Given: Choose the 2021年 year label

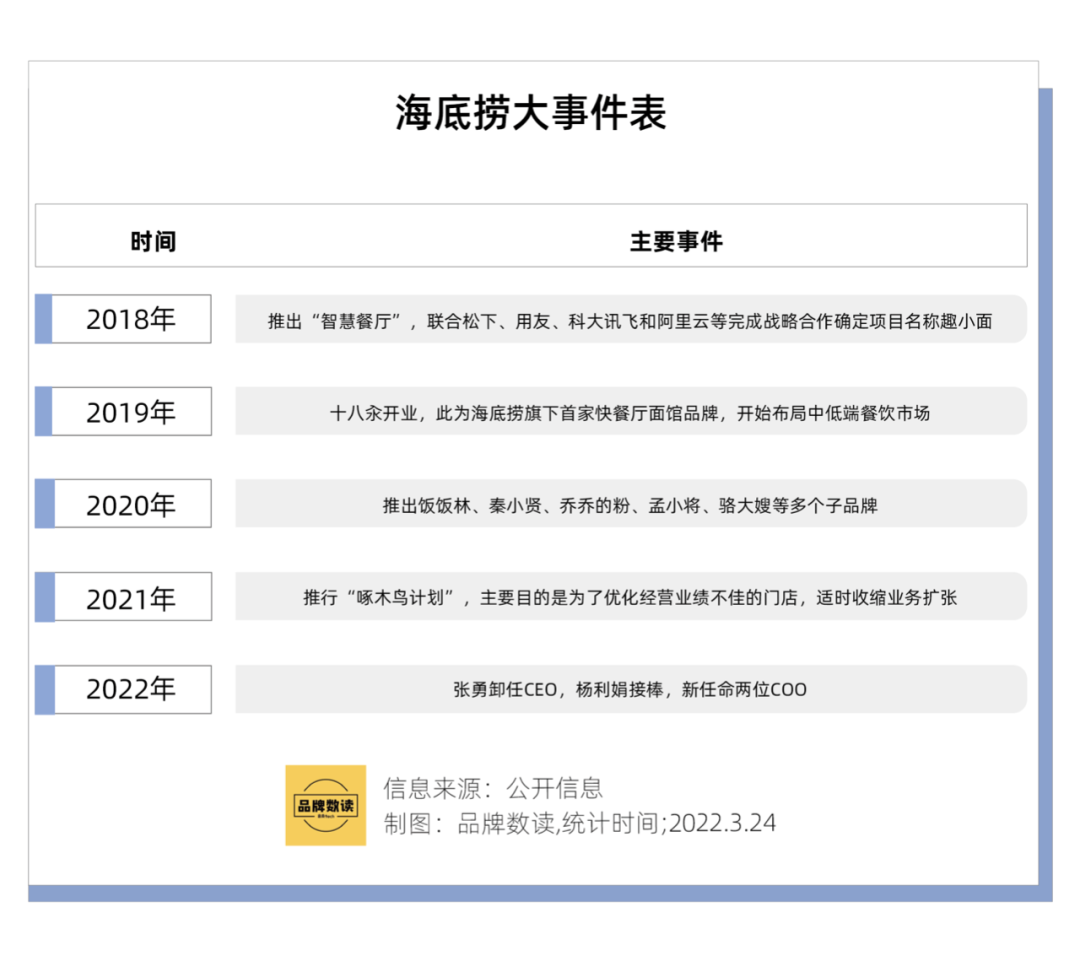Looking at the screenshot, I should point(131,597).
